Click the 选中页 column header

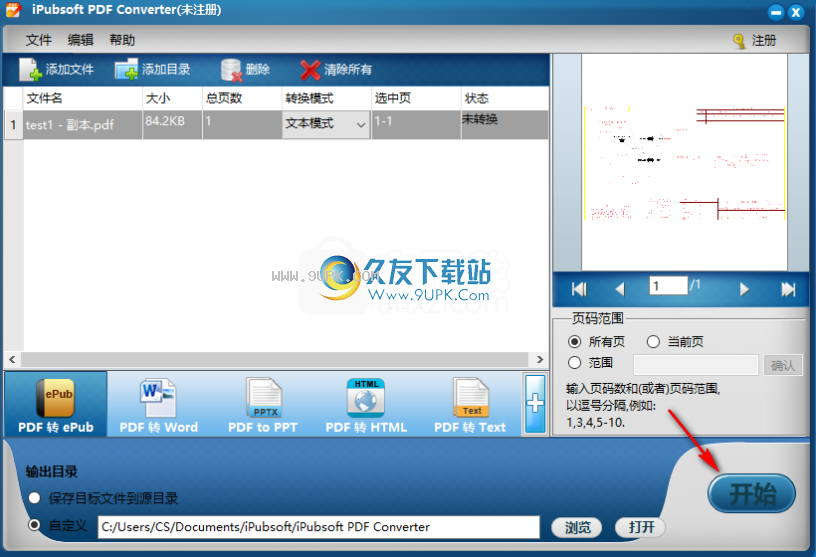[x=416, y=98]
